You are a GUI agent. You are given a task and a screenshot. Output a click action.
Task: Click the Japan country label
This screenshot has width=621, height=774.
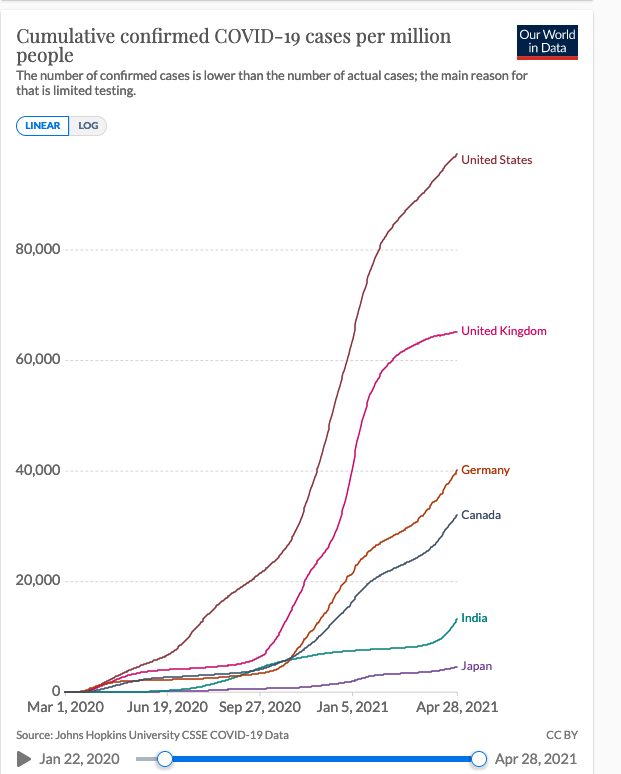(x=476, y=666)
